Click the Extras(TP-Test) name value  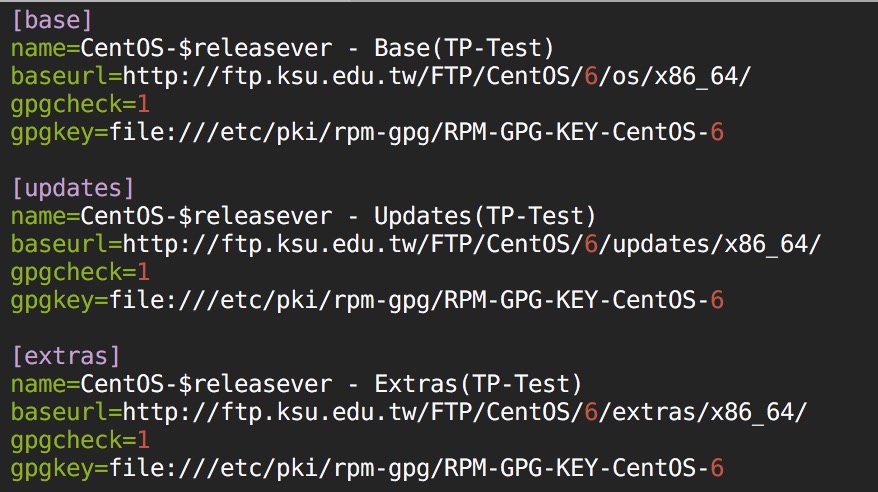coord(478,385)
